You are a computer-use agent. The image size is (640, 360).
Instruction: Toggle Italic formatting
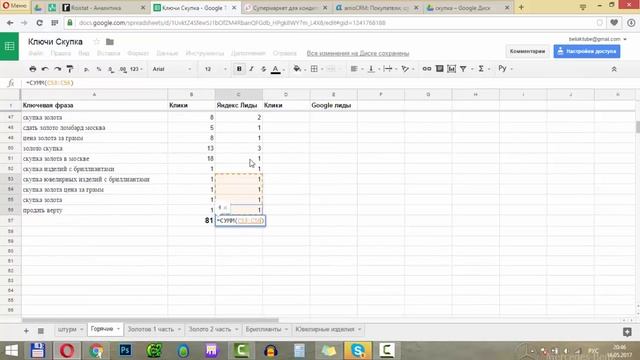point(251,69)
